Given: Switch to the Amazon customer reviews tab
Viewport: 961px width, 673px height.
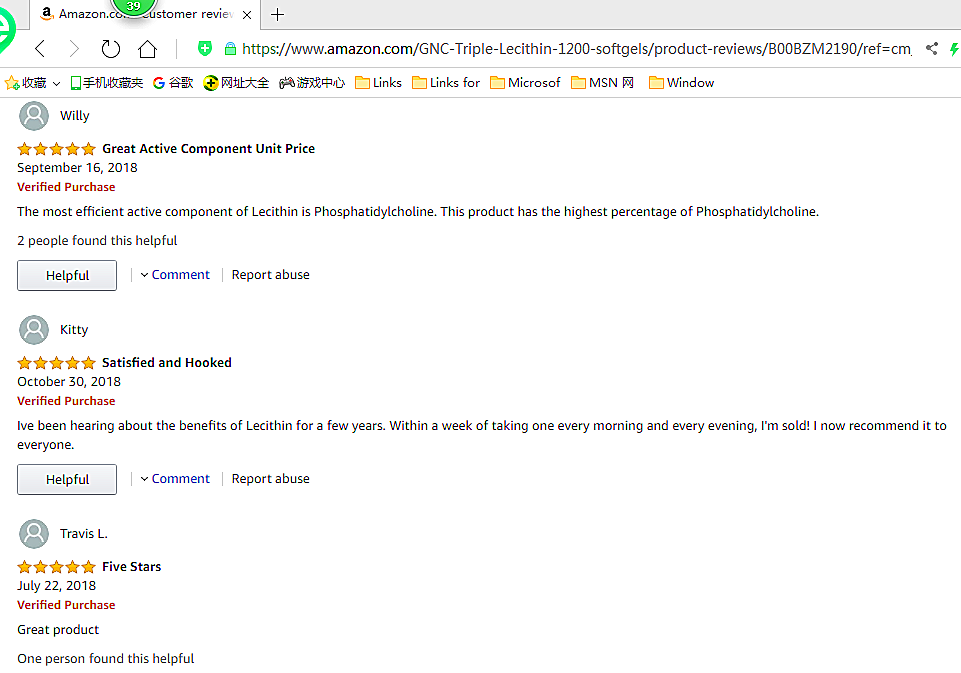Looking at the screenshot, I should [x=140, y=14].
